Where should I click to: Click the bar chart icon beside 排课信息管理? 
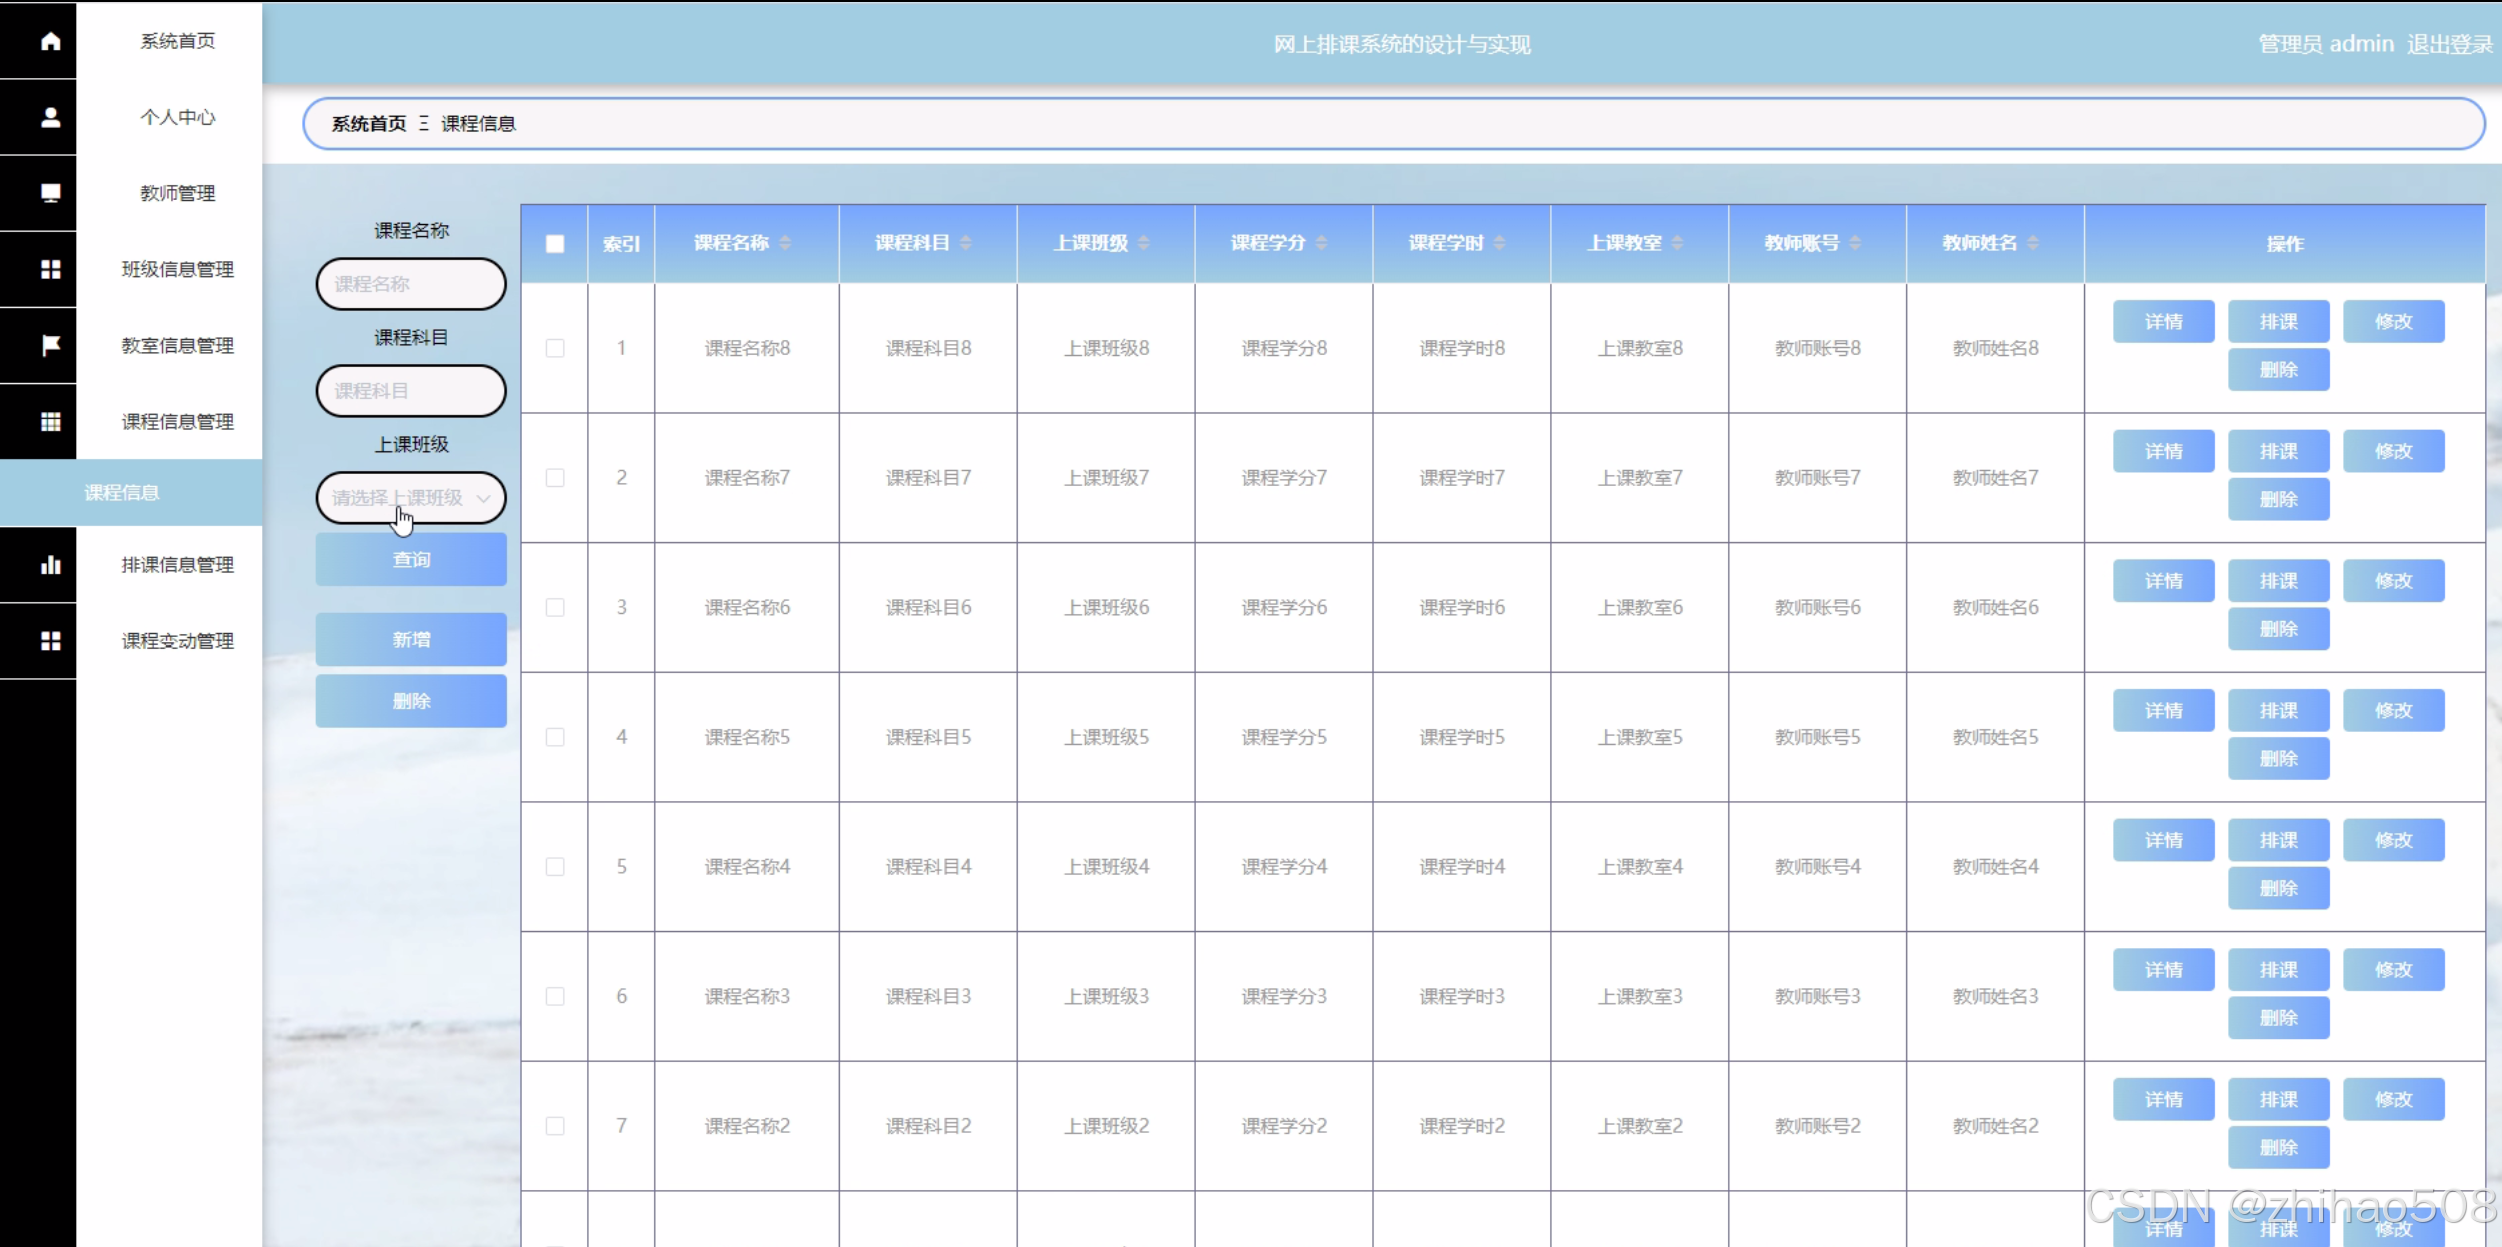click(x=50, y=565)
